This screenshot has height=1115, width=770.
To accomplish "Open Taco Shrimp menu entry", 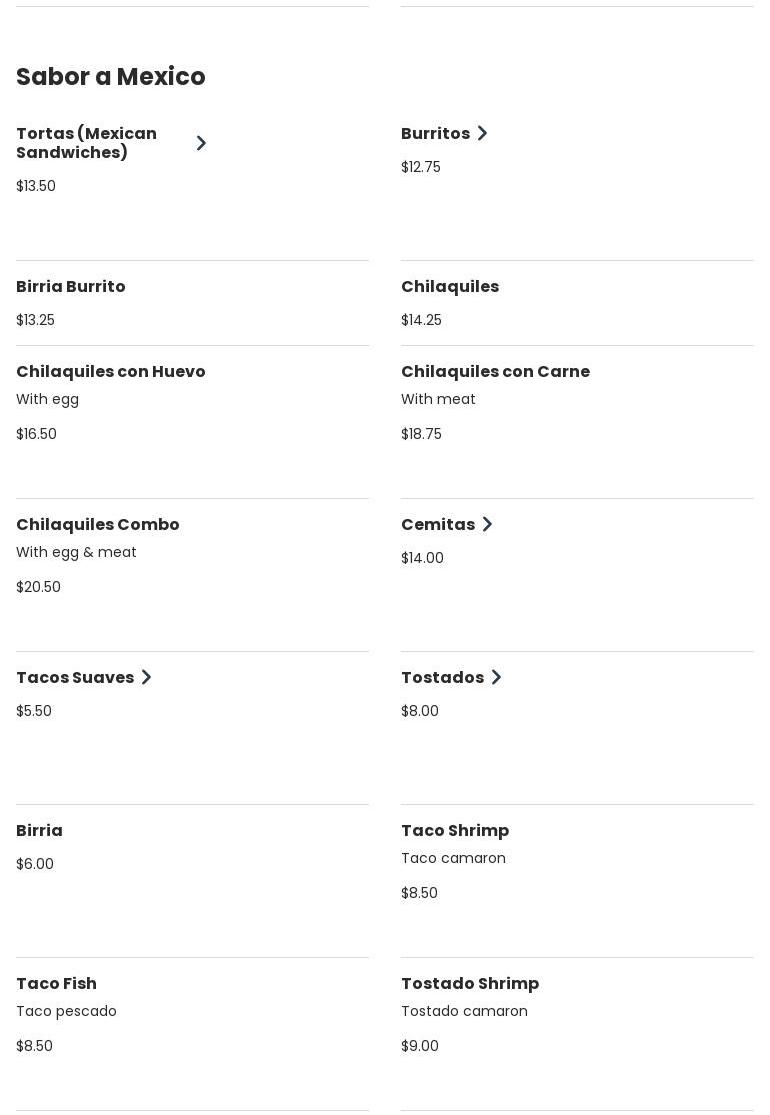I will 577,881.
